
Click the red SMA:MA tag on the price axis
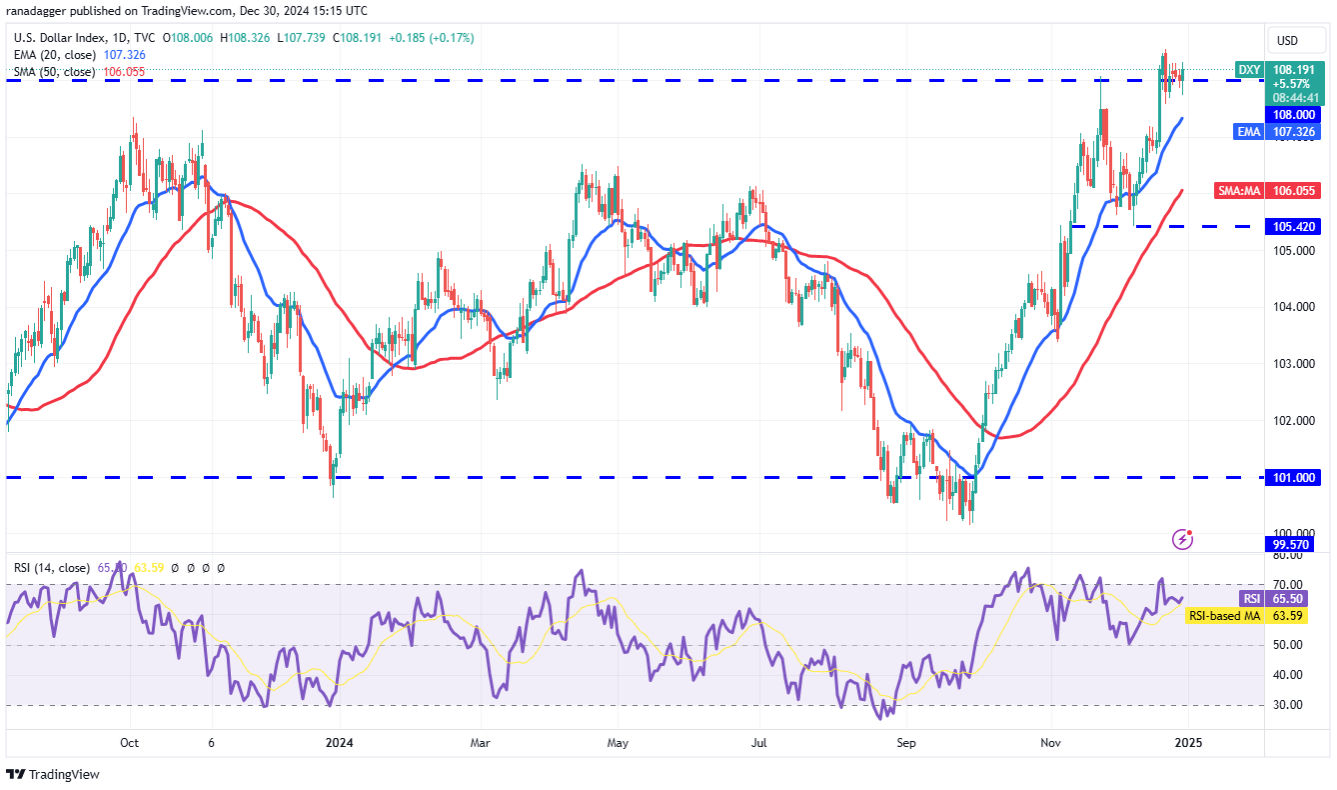tap(1238, 190)
